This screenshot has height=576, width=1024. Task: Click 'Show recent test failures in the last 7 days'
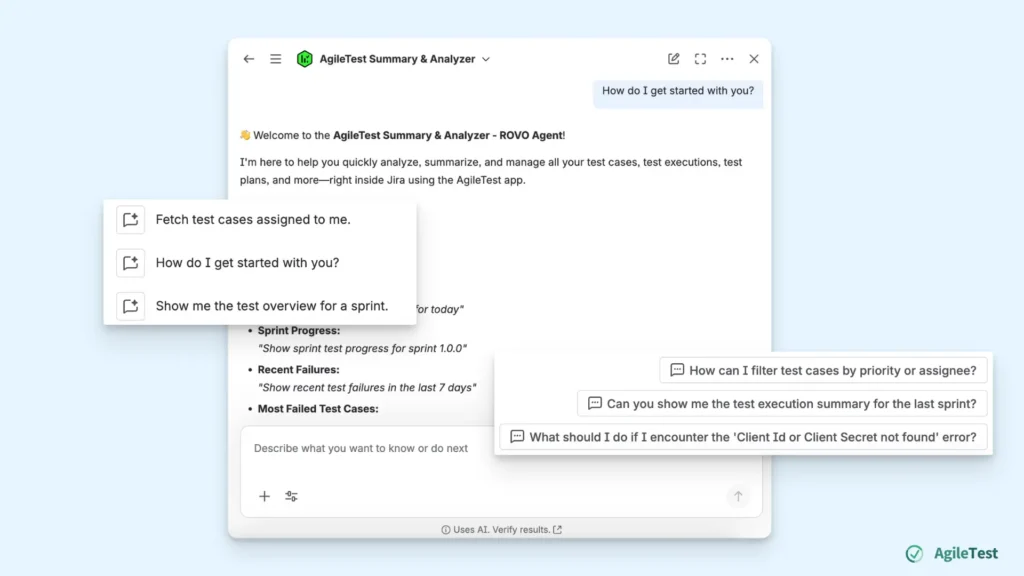coord(367,387)
